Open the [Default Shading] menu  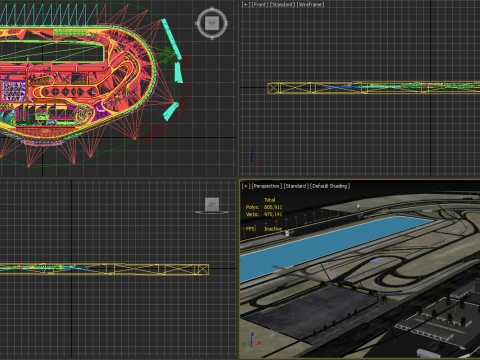point(330,186)
